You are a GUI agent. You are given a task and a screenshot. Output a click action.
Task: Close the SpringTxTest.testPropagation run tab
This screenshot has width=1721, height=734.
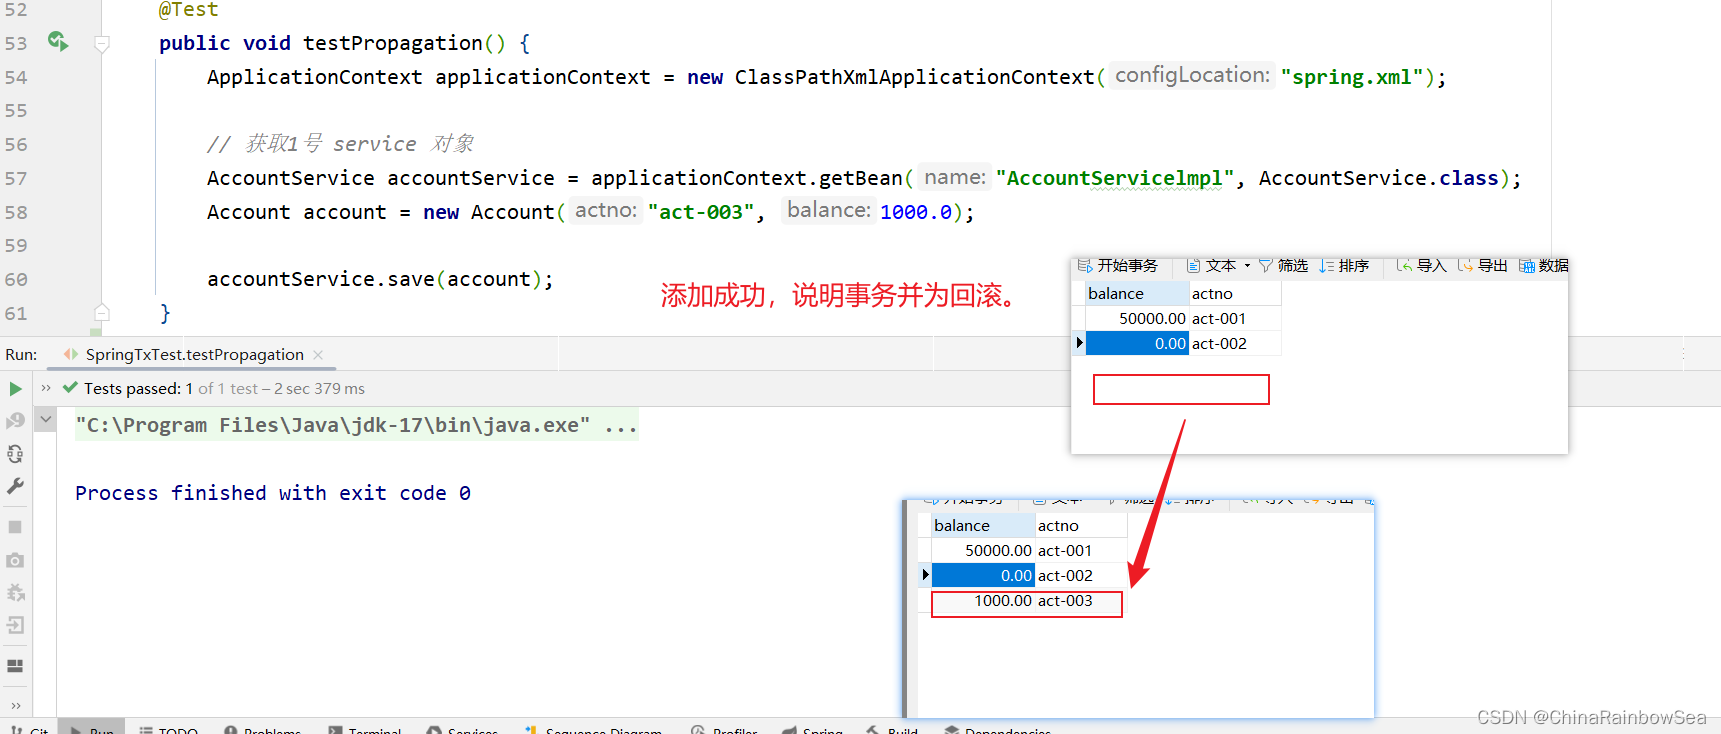[x=318, y=355]
